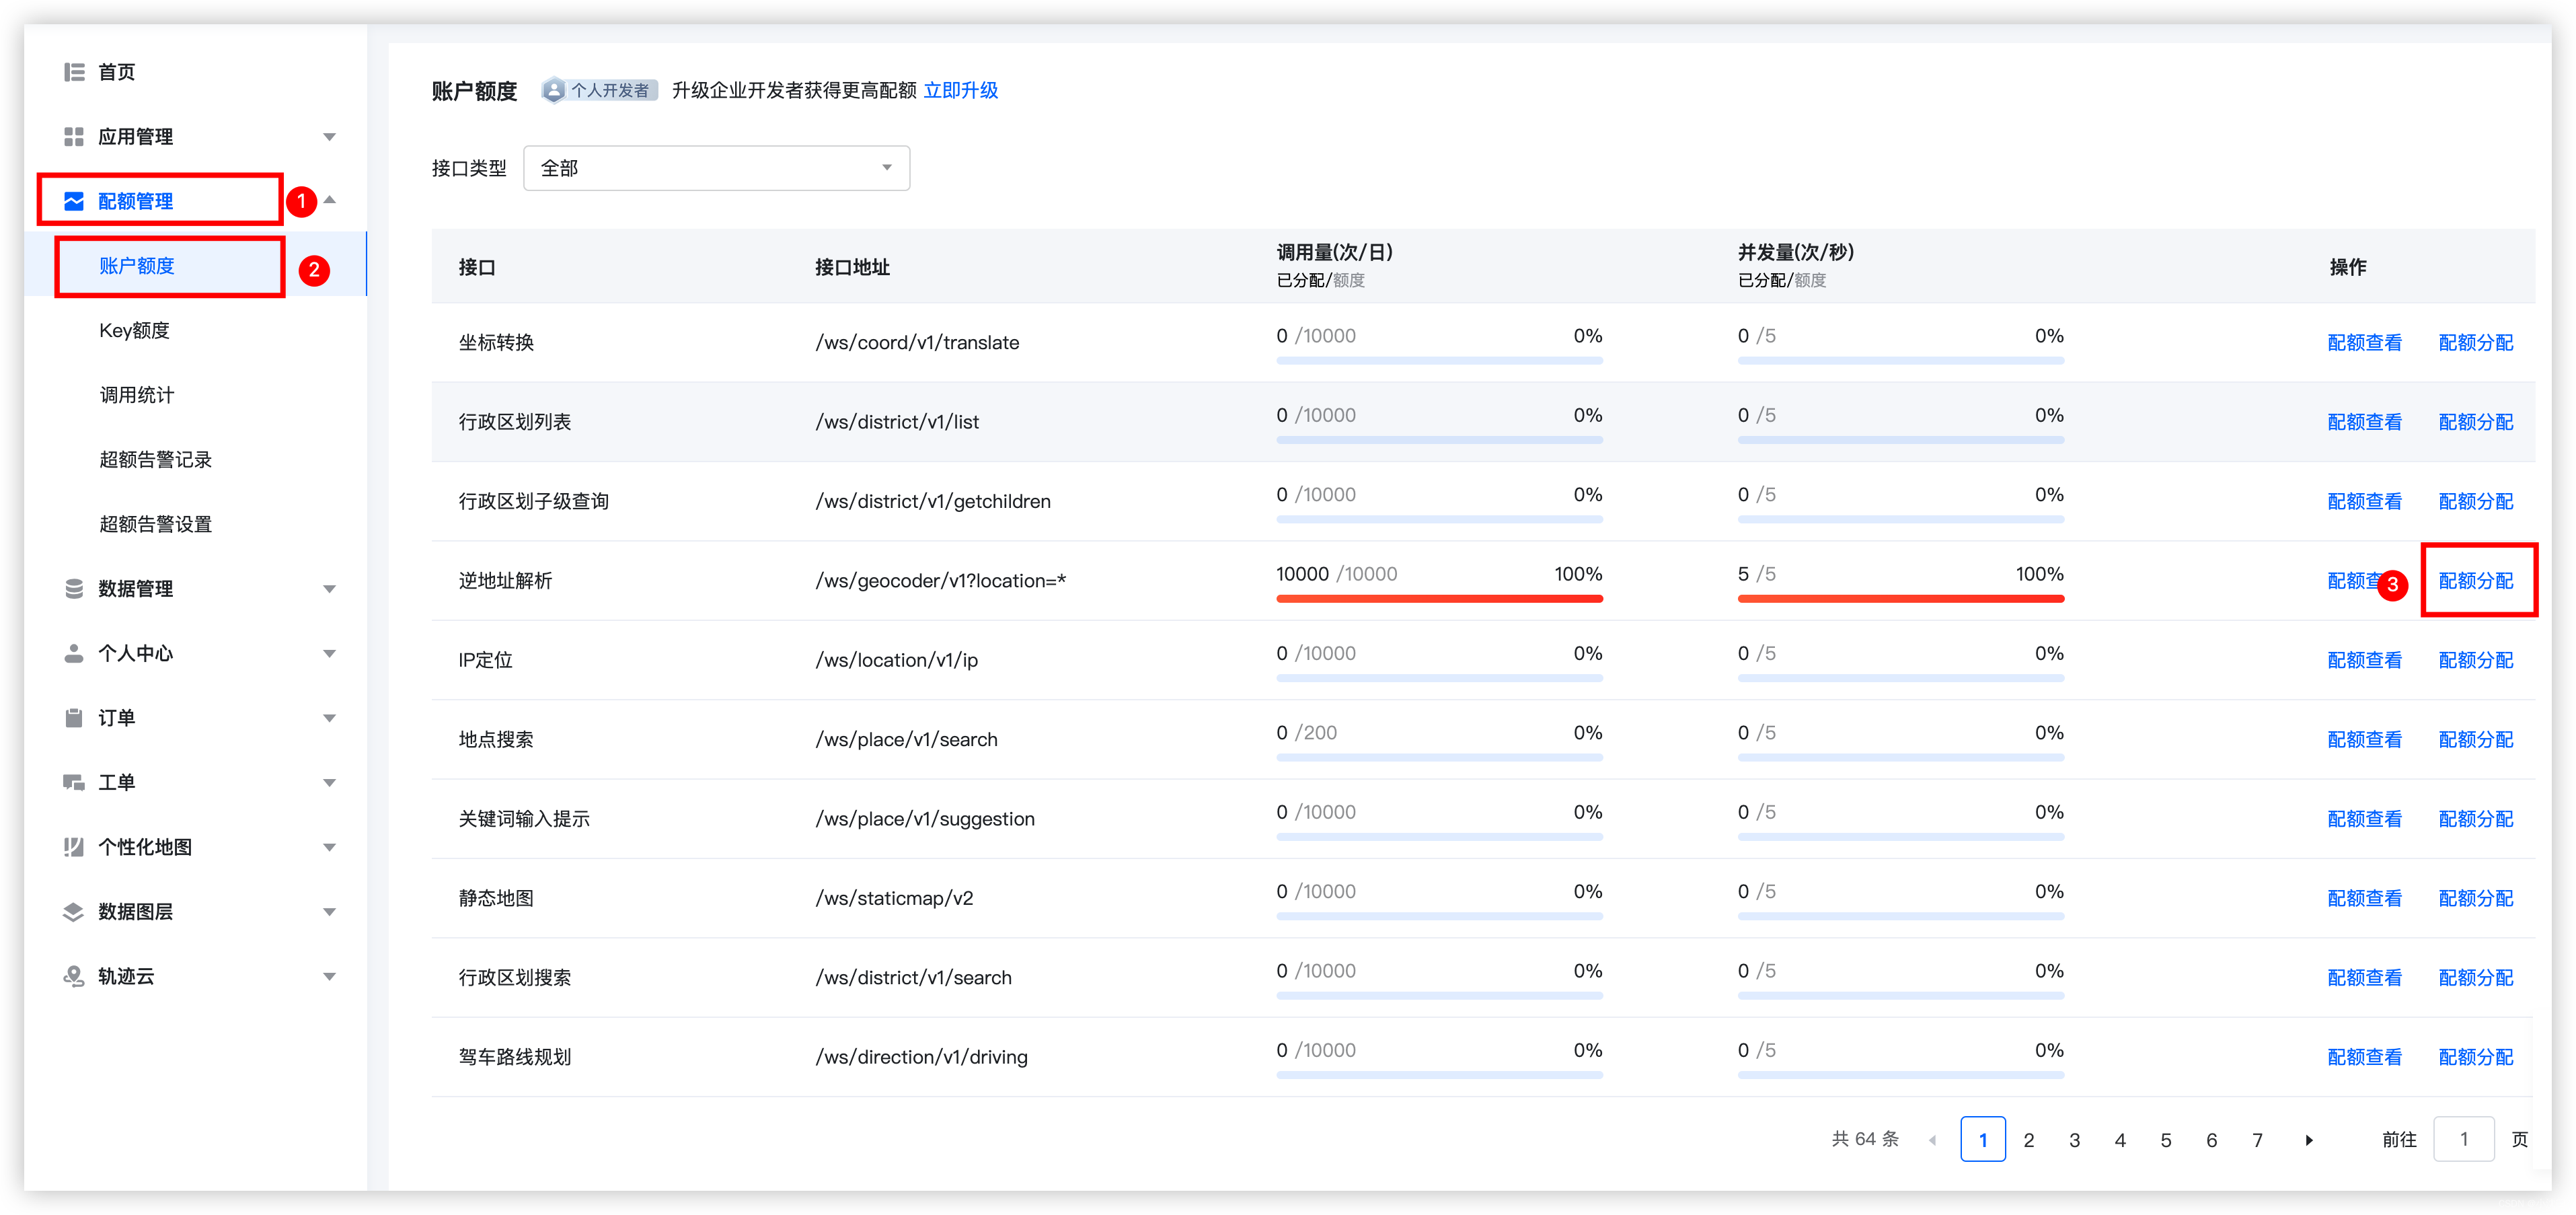2576x1215 pixels.
Task: Click the /ws/staticmap/v2 address cell
Action: [894, 898]
